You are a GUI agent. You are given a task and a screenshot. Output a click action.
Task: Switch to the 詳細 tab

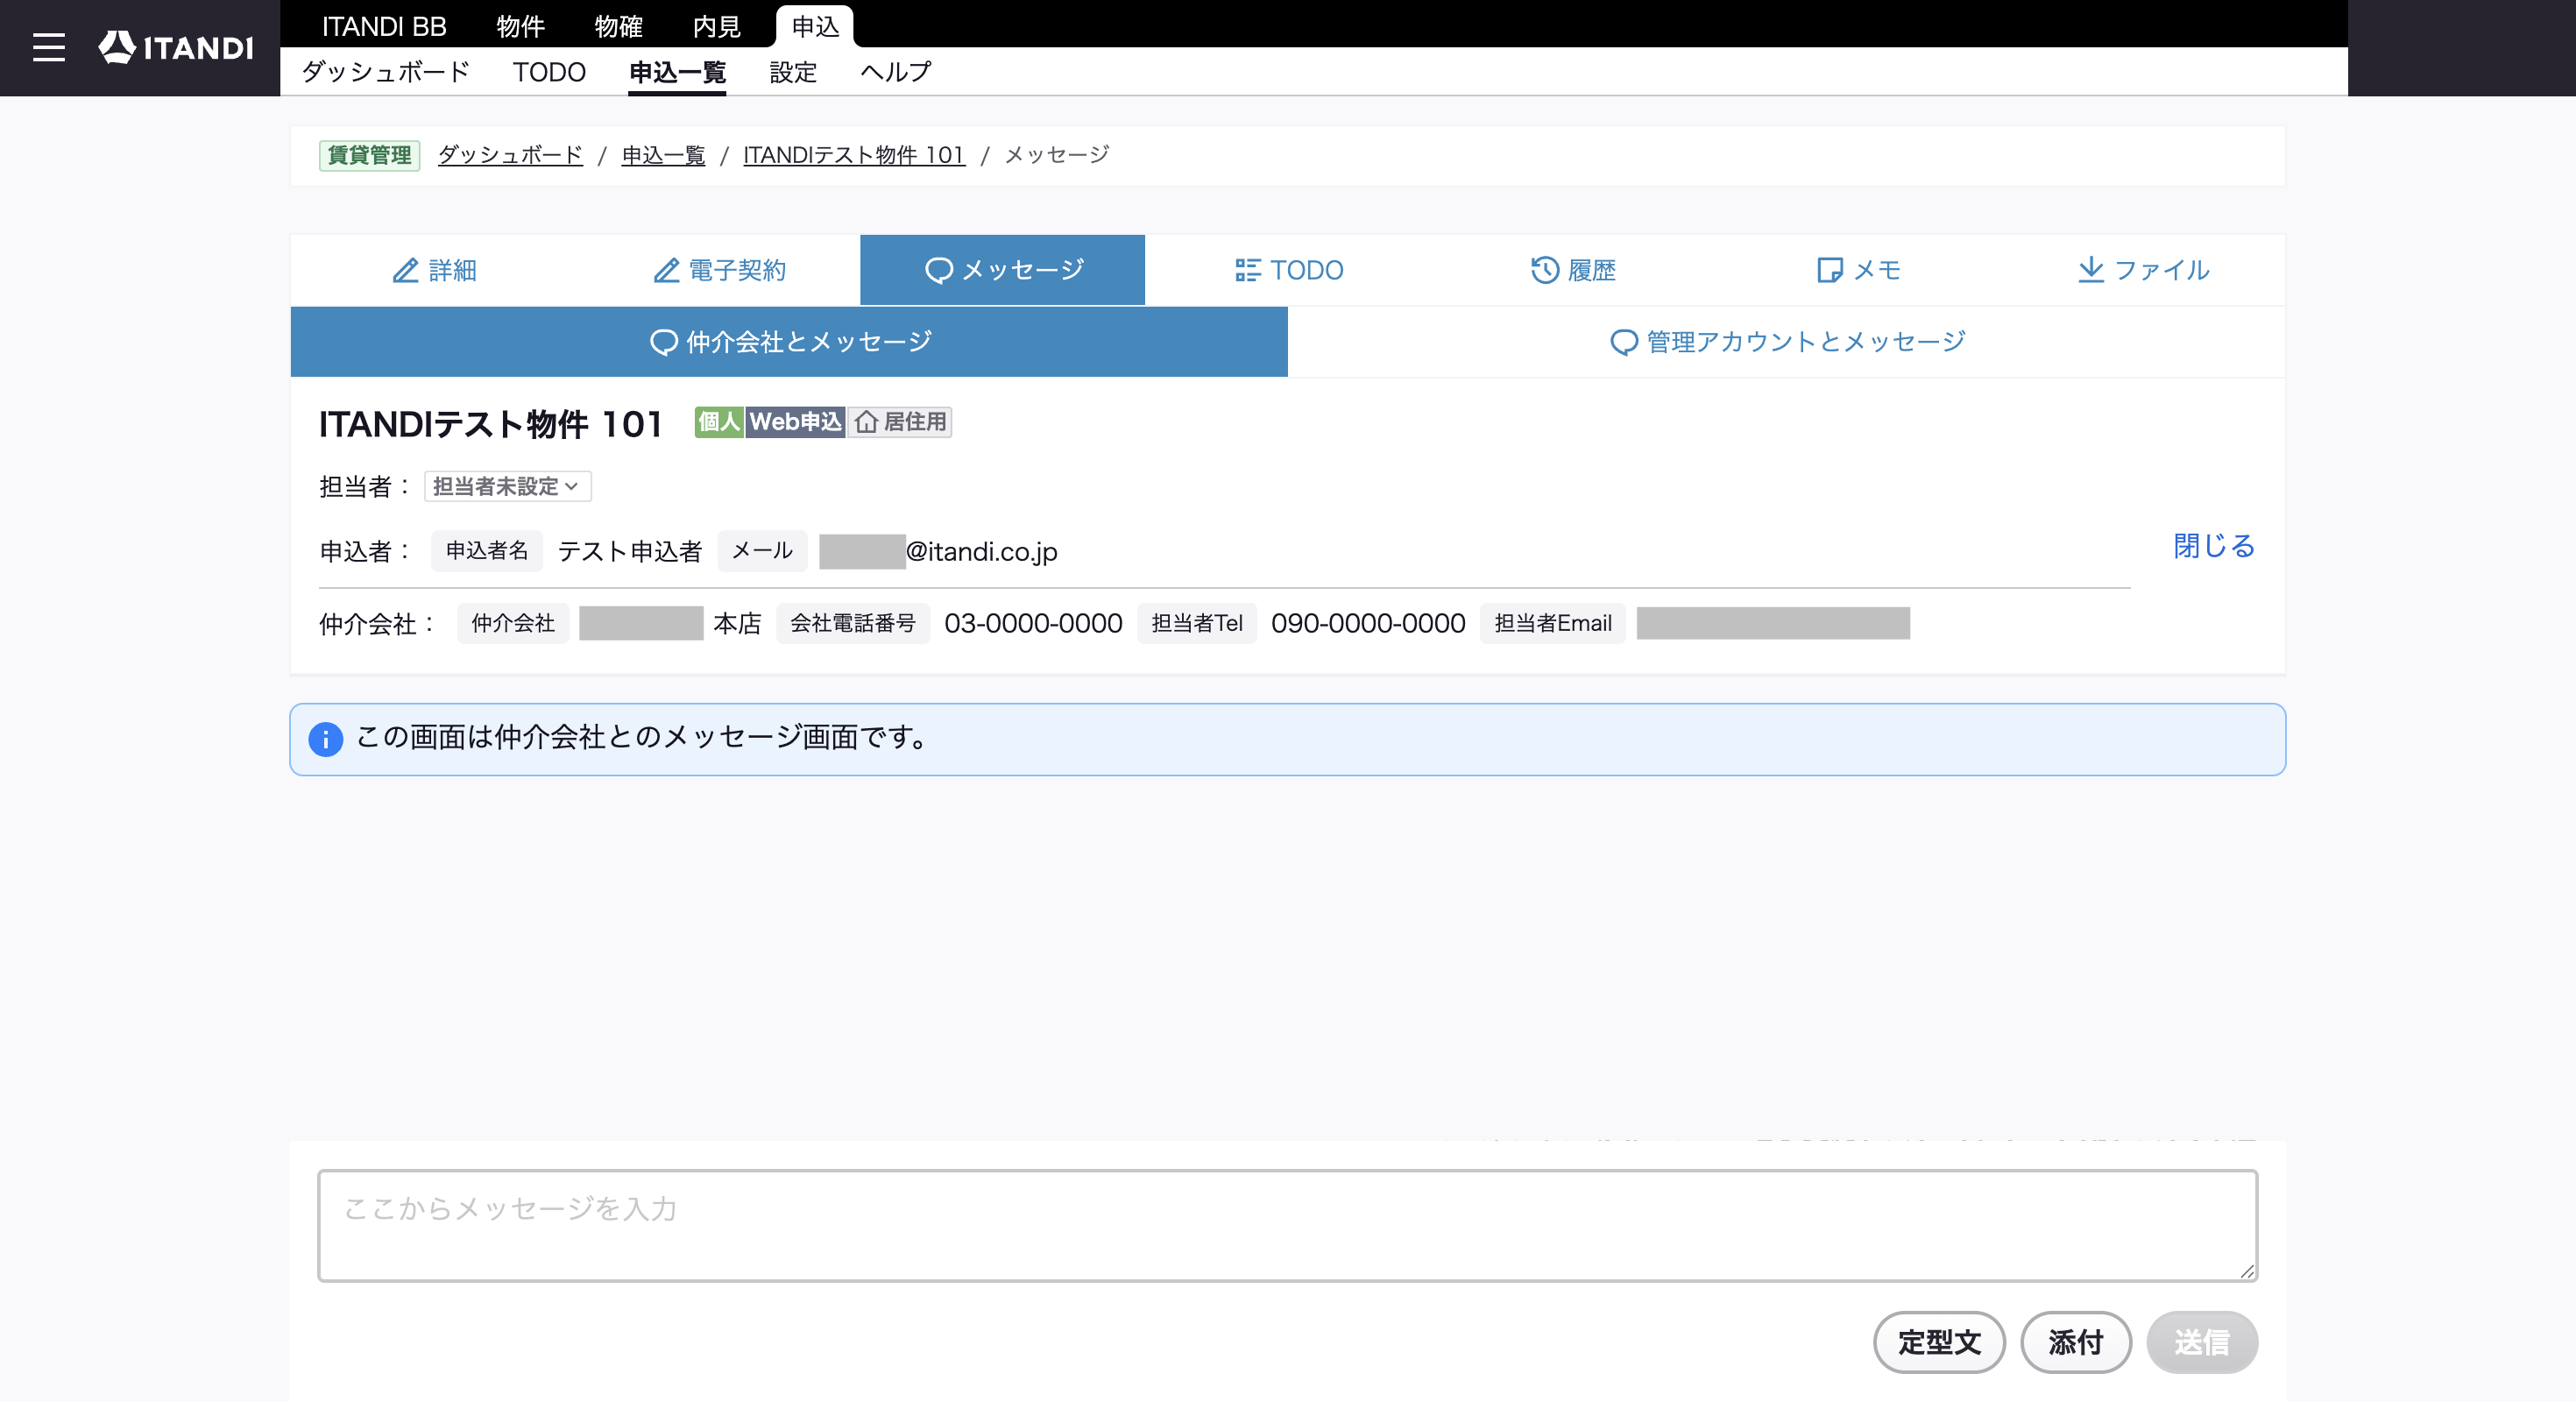tap(434, 270)
